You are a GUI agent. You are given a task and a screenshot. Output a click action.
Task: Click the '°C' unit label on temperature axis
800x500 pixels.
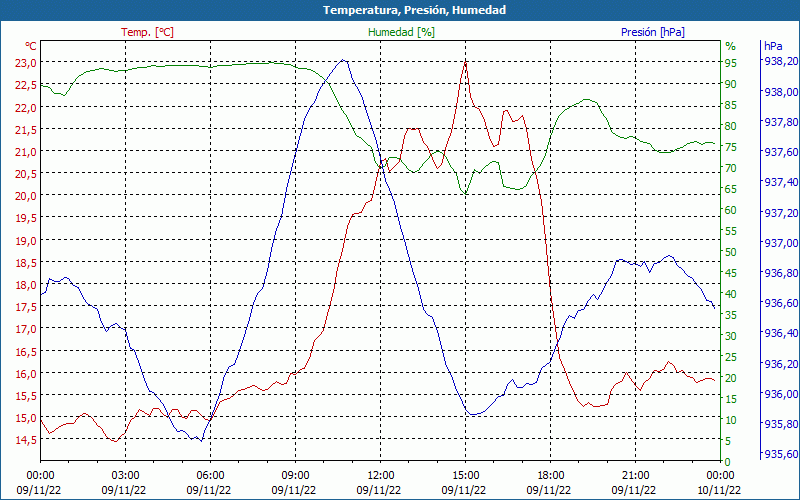point(31,46)
